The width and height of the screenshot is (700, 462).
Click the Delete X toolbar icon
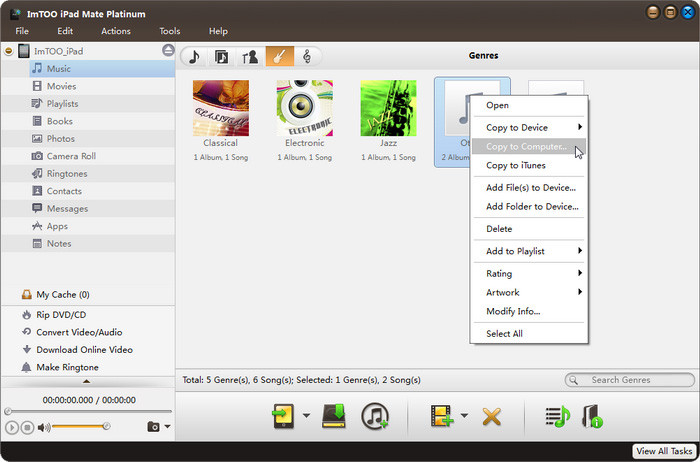pyautogui.click(x=492, y=417)
